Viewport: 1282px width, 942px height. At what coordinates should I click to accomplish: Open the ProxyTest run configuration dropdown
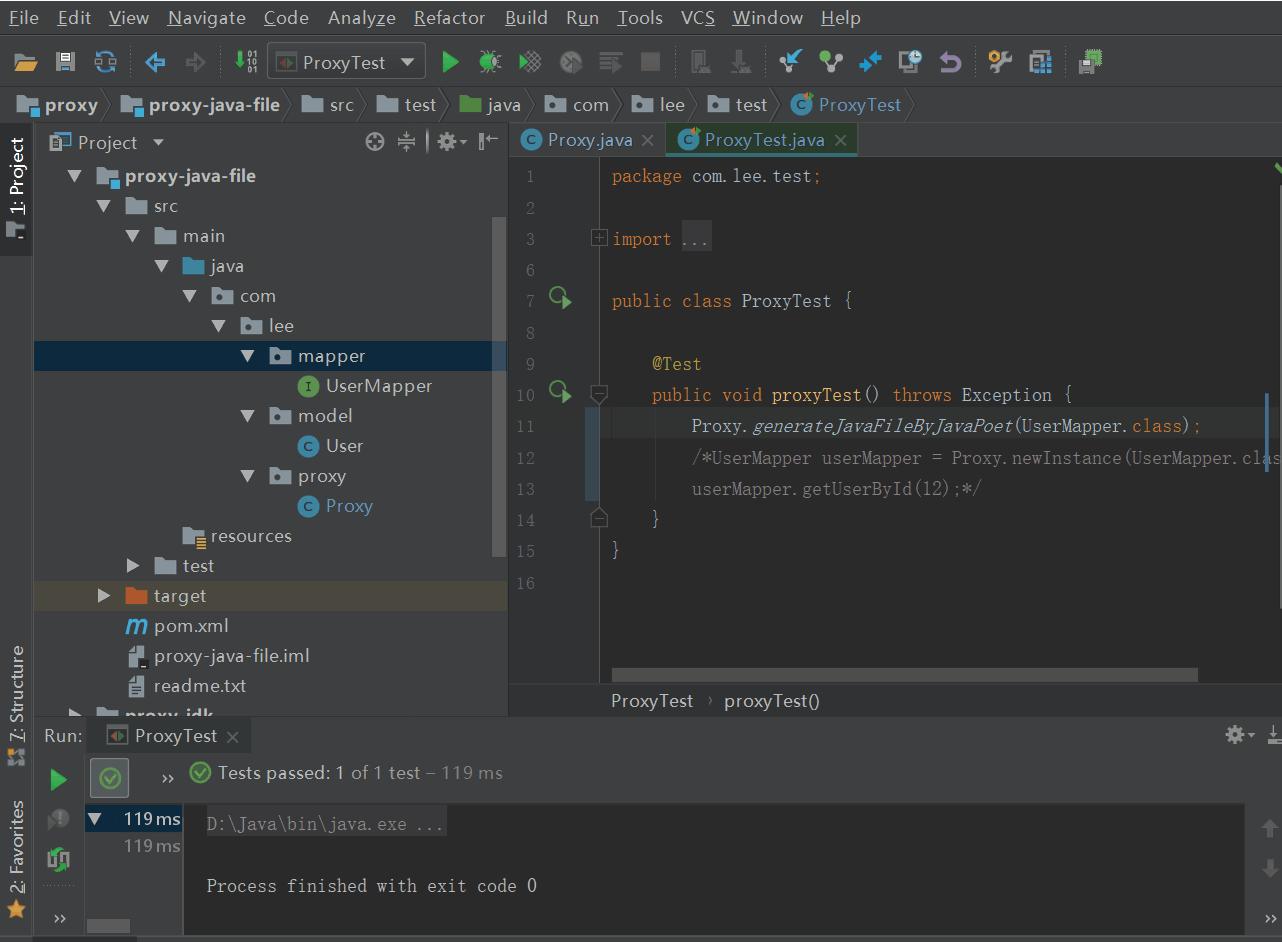pyautogui.click(x=346, y=62)
